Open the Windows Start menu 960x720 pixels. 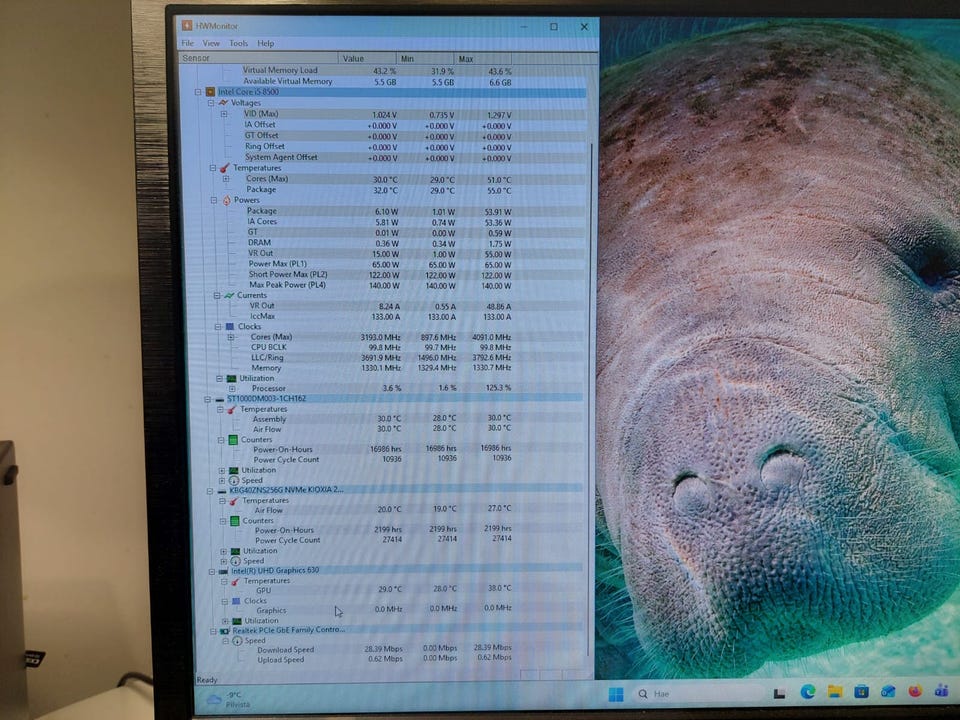pyautogui.click(x=615, y=694)
